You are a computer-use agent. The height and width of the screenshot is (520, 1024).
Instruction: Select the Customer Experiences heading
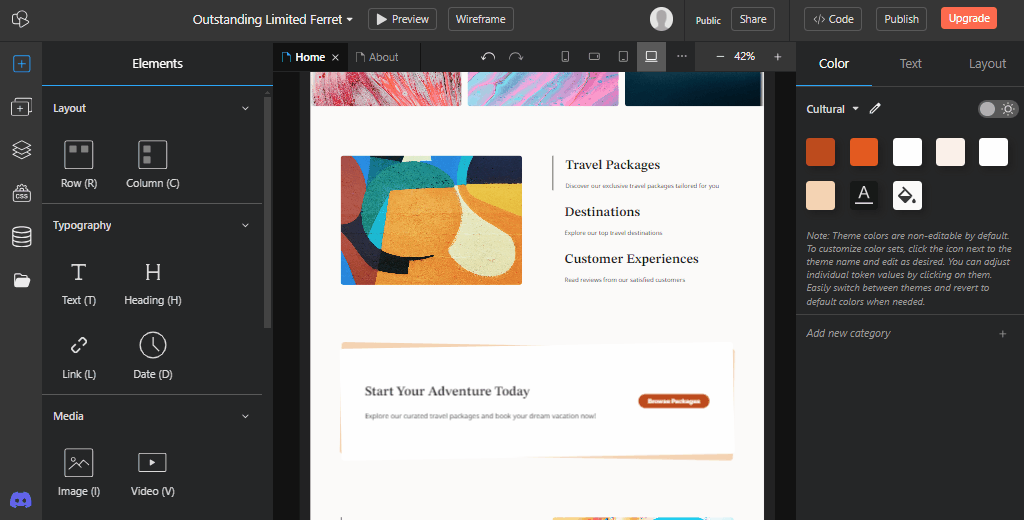[x=632, y=259]
